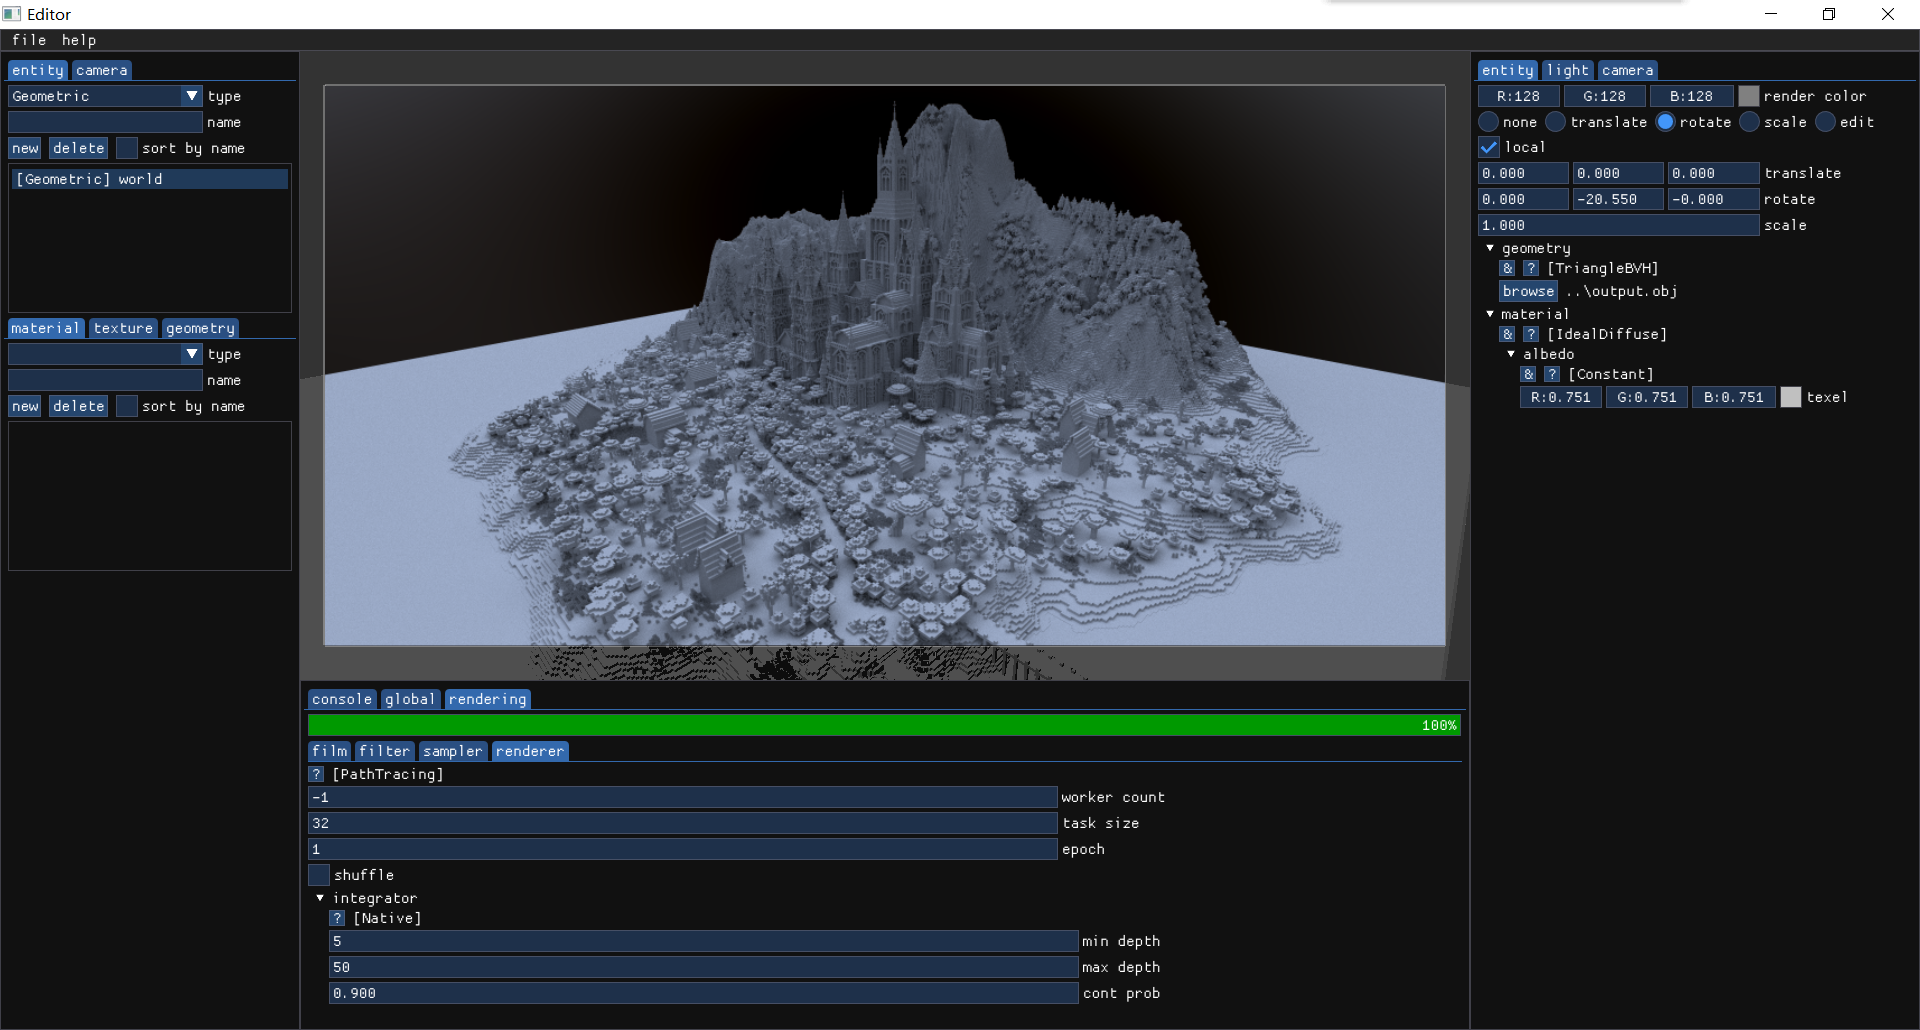Click the '?' help icon next to [TriangleBVH]
The width and height of the screenshot is (1920, 1030).
(x=1531, y=268)
